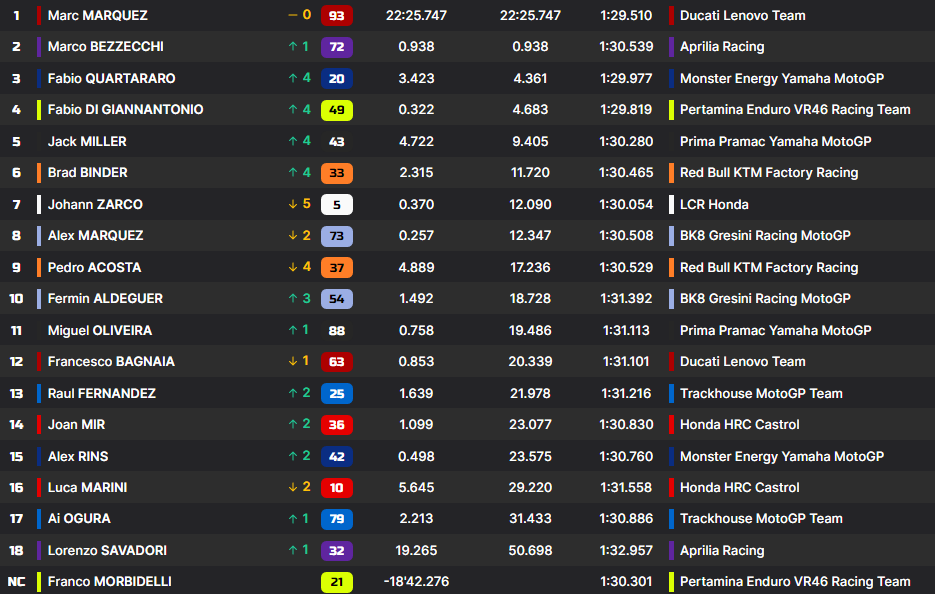Viewport: 935px width, 594px height.
Task: Click Jack Miller's number 43 badge
Action: coord(336,142)
